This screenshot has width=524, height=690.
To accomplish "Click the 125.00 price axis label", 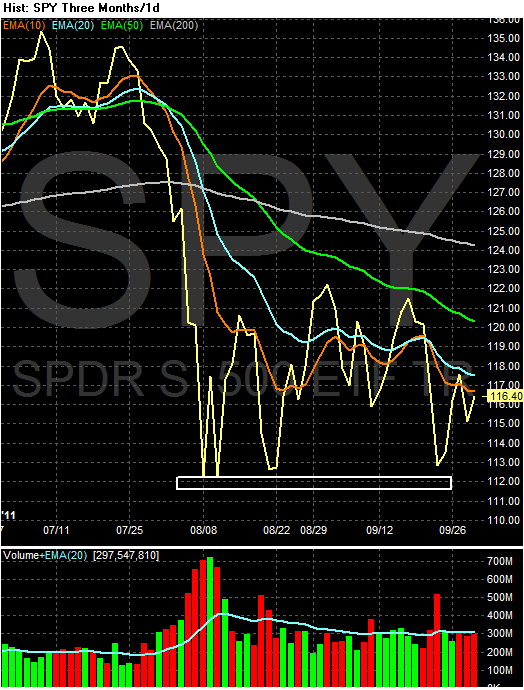I will [504, 231].
